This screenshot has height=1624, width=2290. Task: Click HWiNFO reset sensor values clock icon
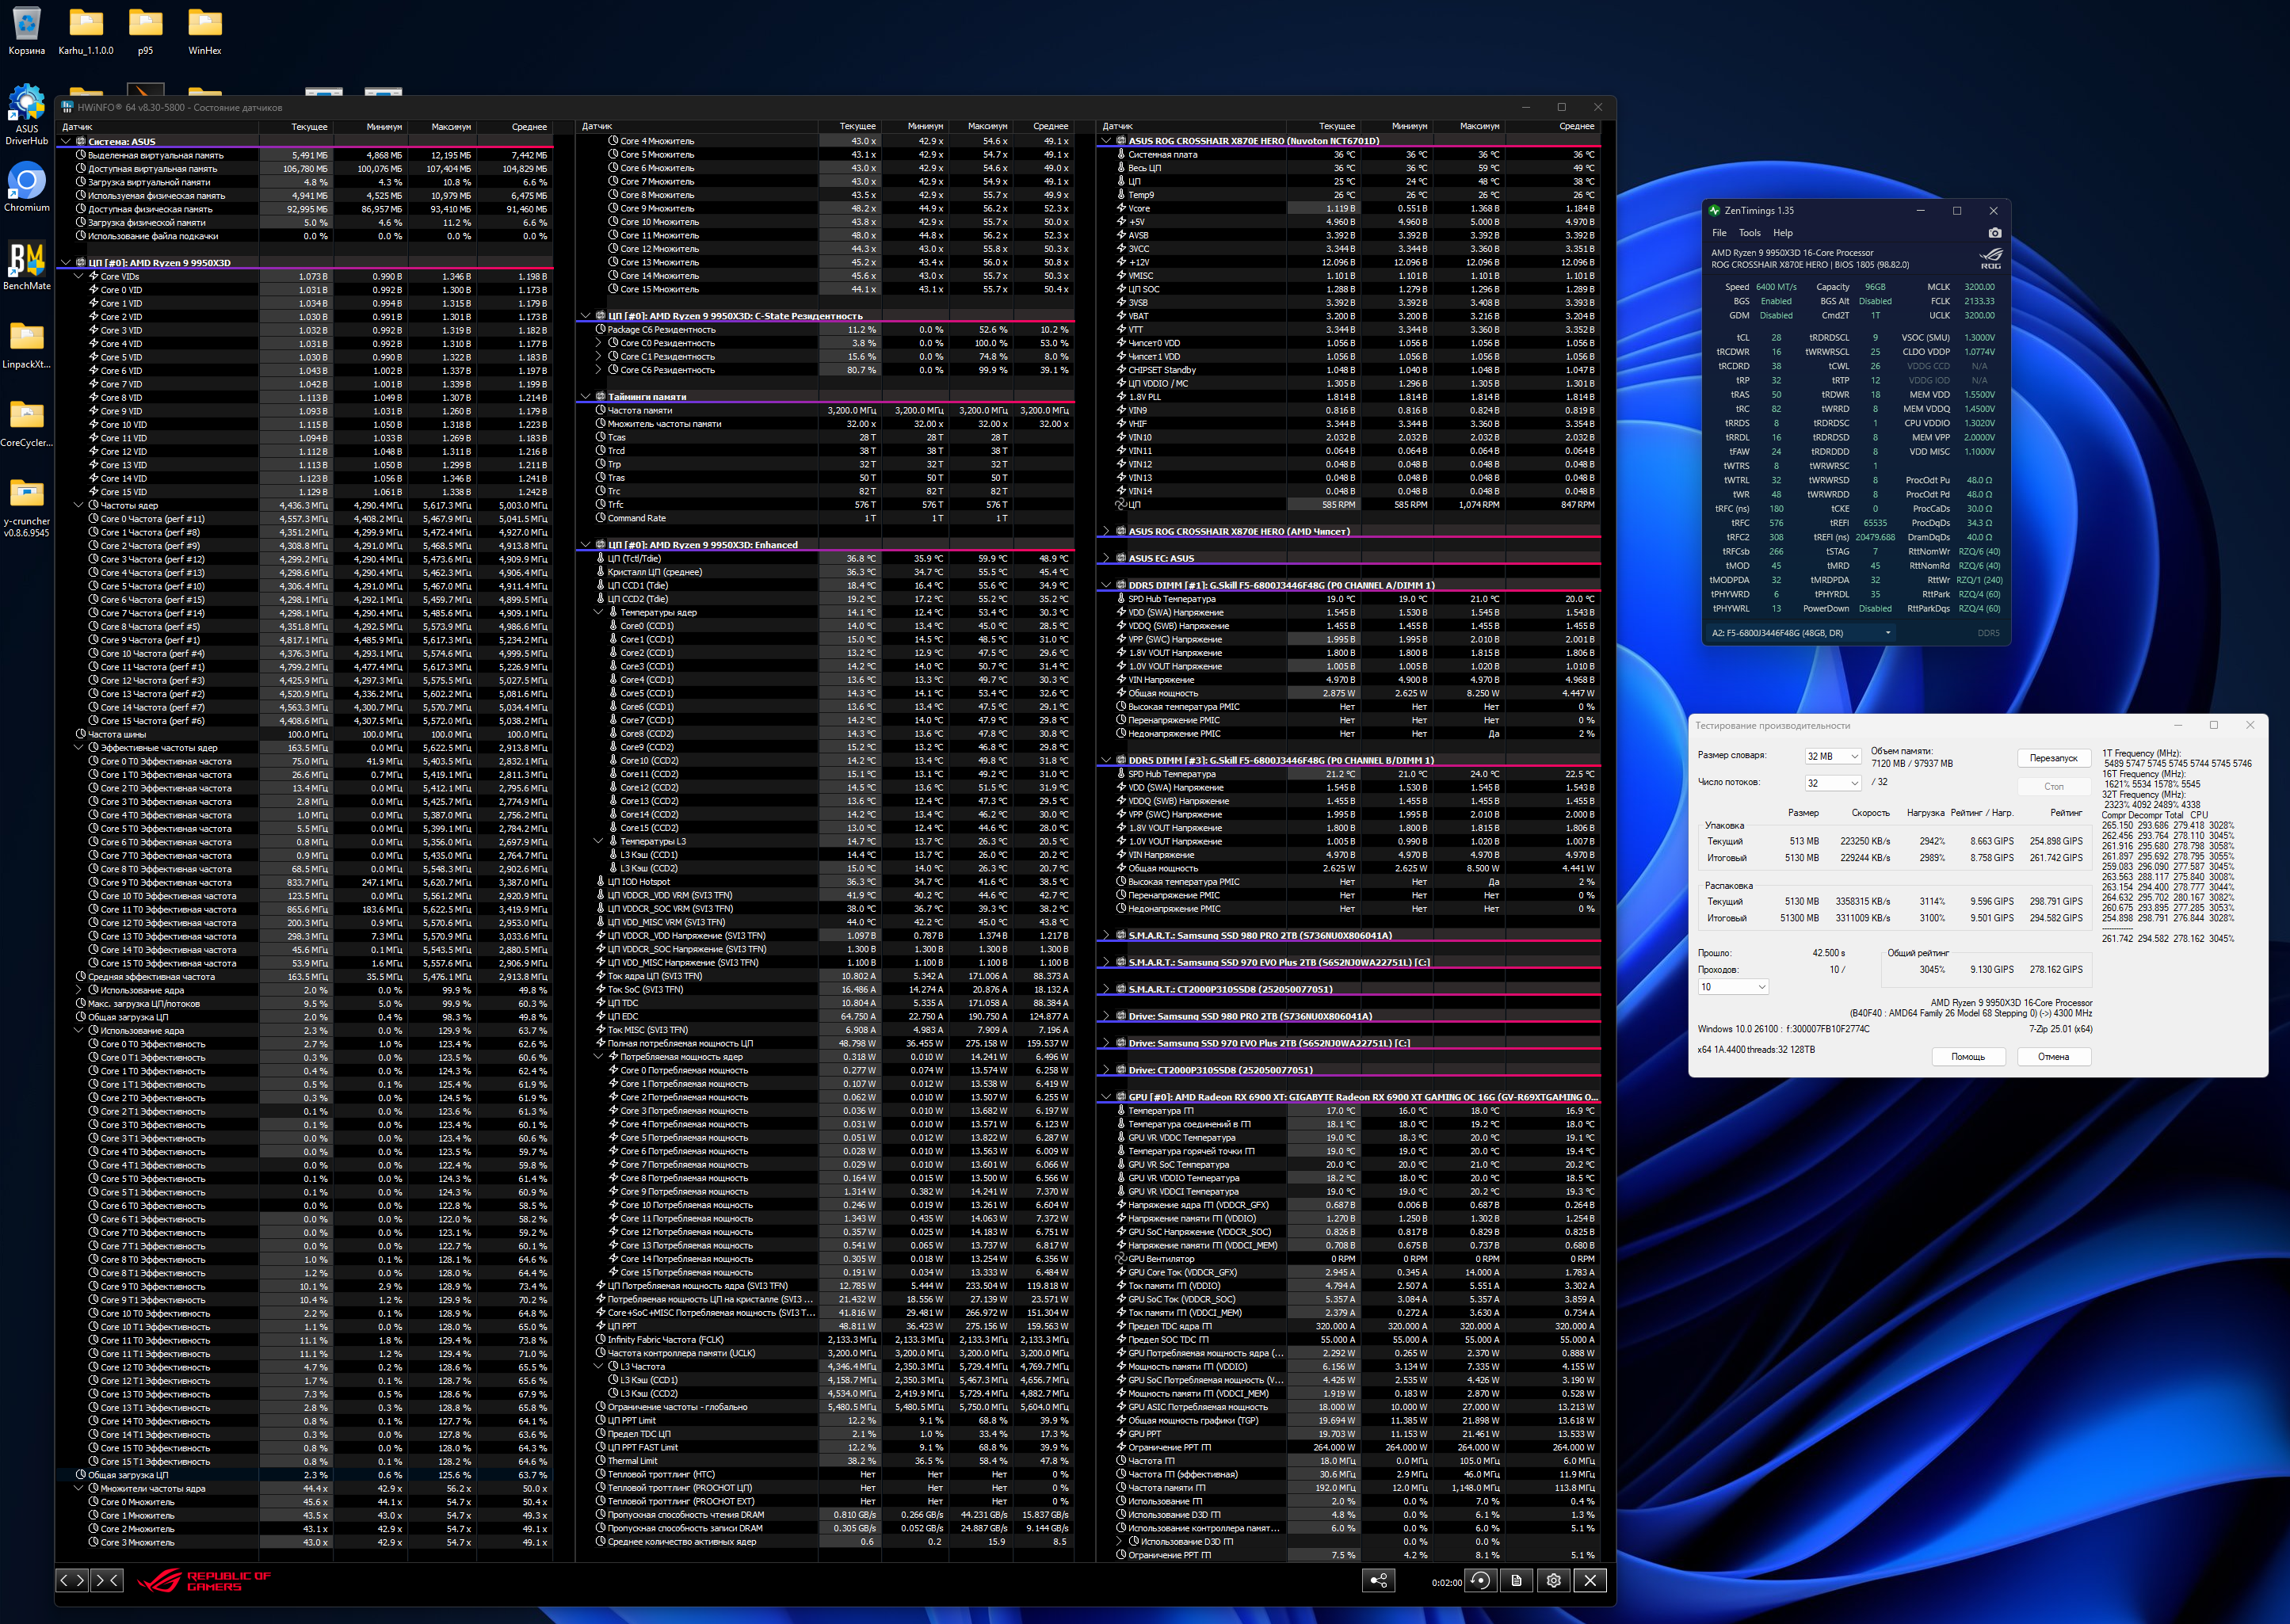click(1480, 1580)
